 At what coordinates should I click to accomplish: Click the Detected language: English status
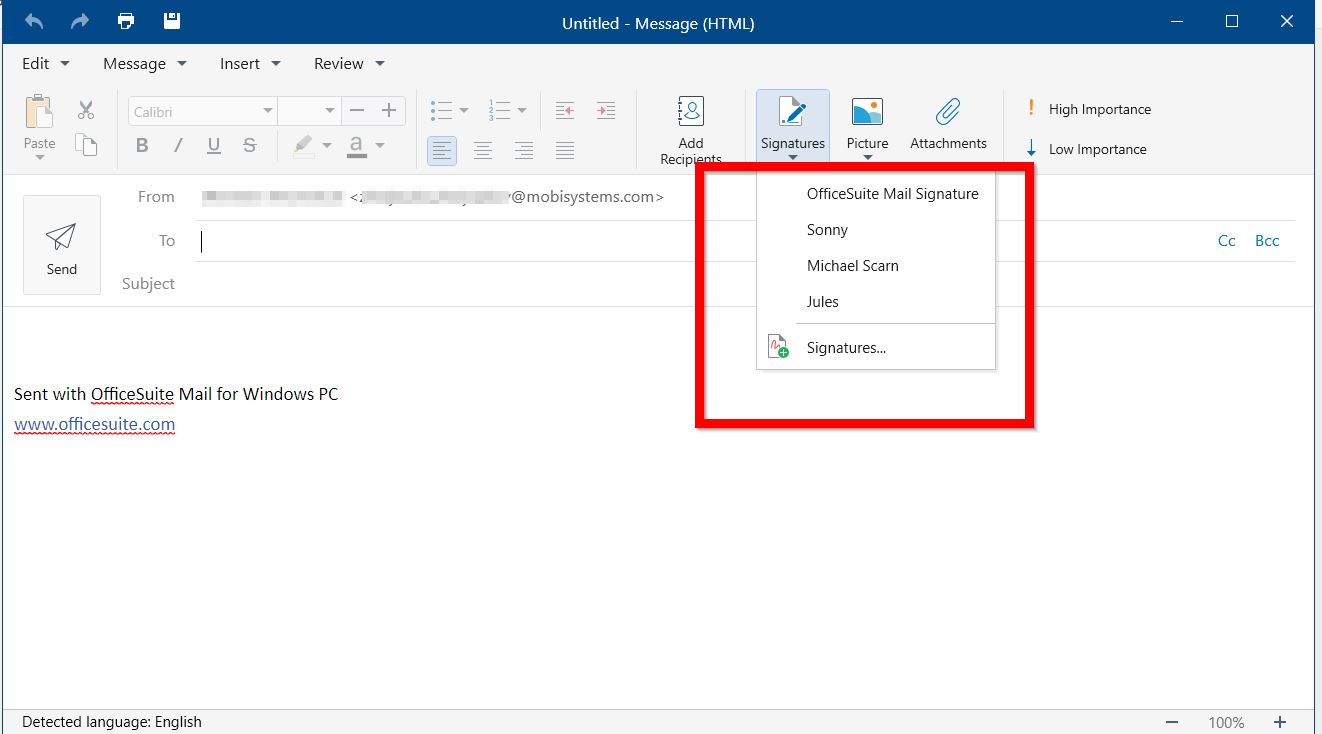[112, 722]
